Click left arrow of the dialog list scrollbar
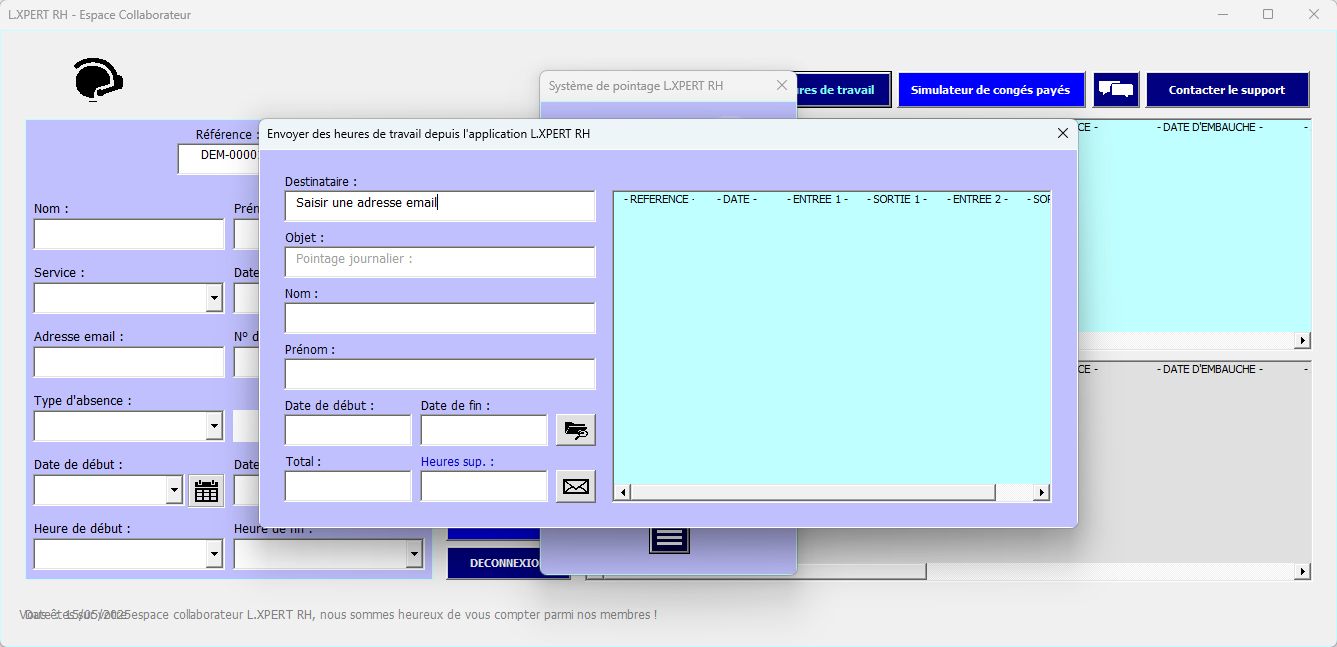Screen dimensions: 1337x647 click(622, 492)
